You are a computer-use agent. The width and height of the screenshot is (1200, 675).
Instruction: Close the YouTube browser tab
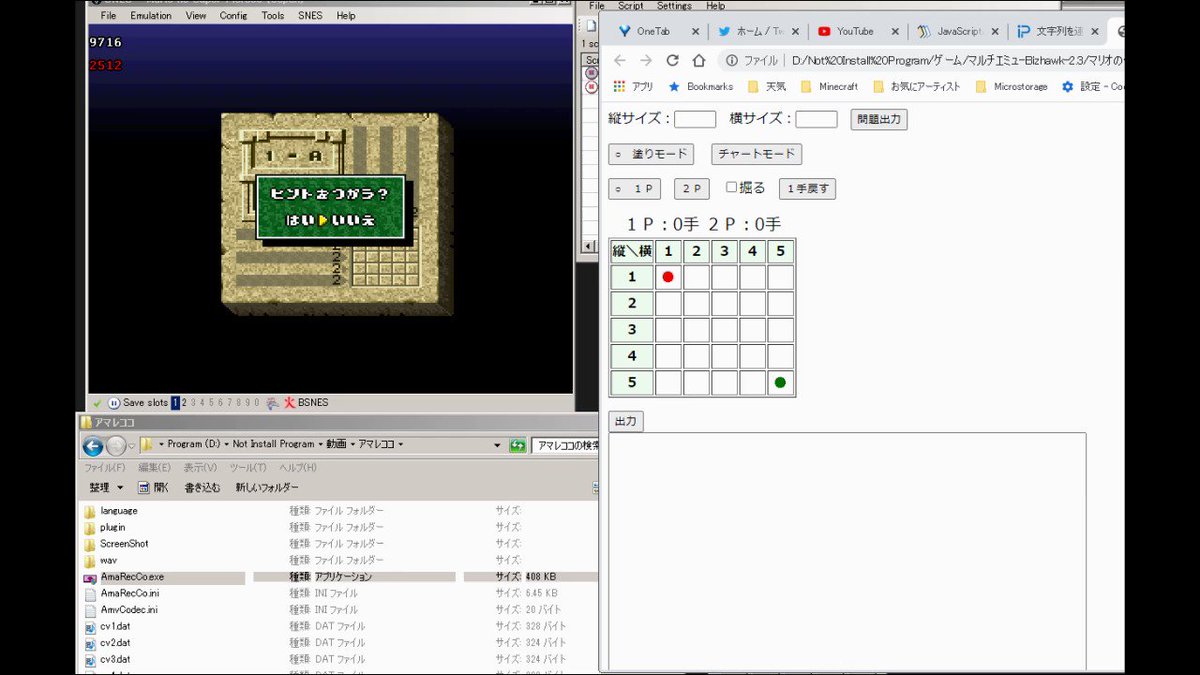pos(895,31)
